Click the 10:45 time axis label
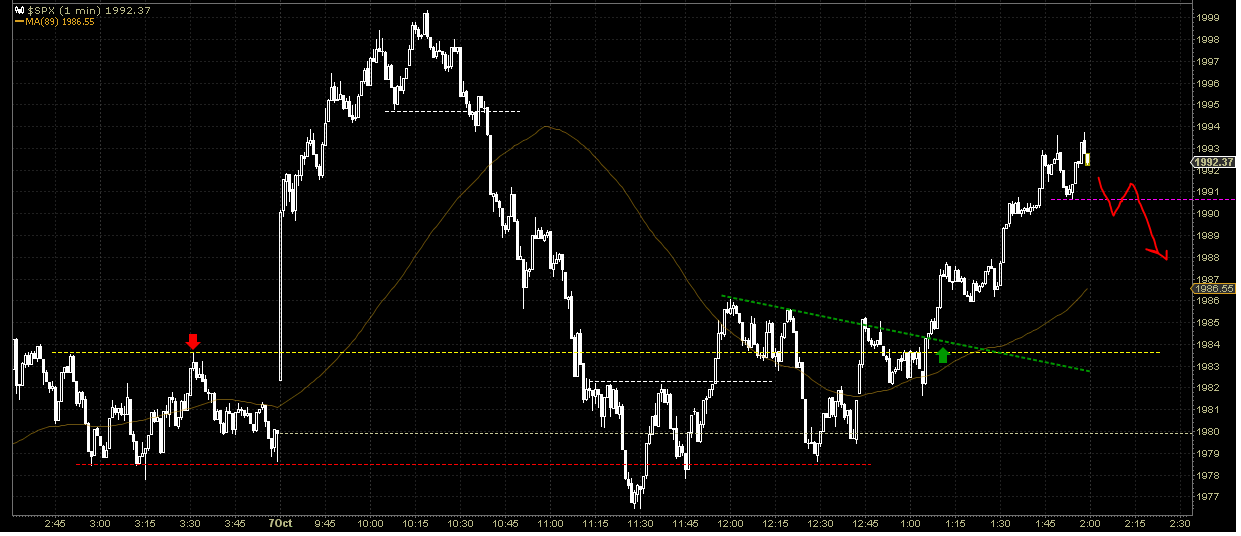Viewport: 1241px width, 536px height. (x=505, y=523)
